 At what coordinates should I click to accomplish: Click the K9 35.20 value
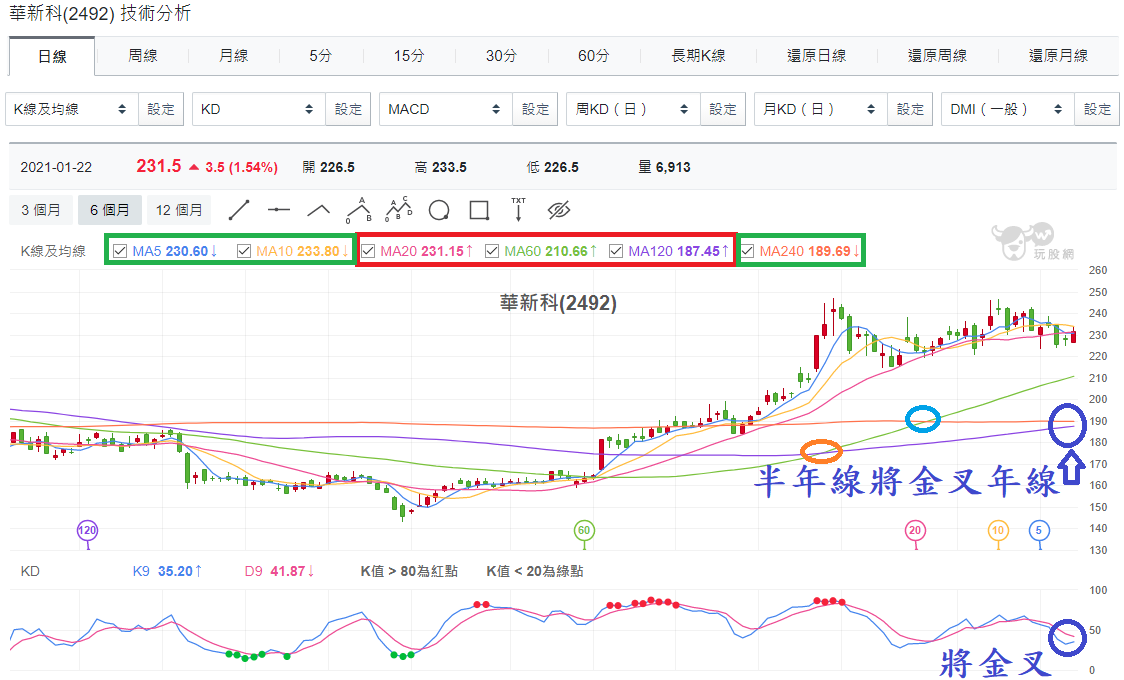(167, 571)
